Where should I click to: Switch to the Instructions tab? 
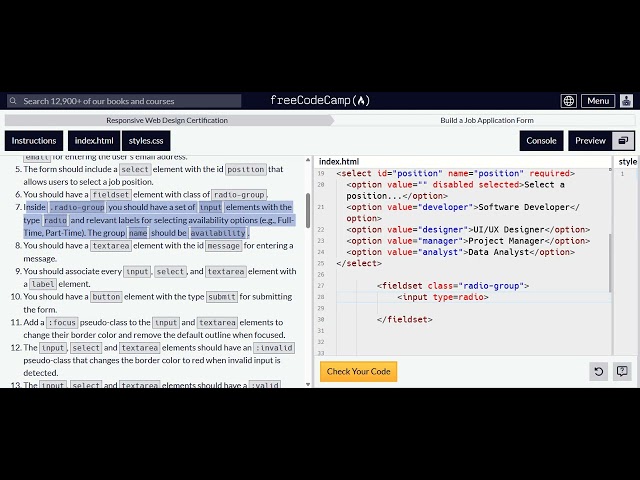34,141
